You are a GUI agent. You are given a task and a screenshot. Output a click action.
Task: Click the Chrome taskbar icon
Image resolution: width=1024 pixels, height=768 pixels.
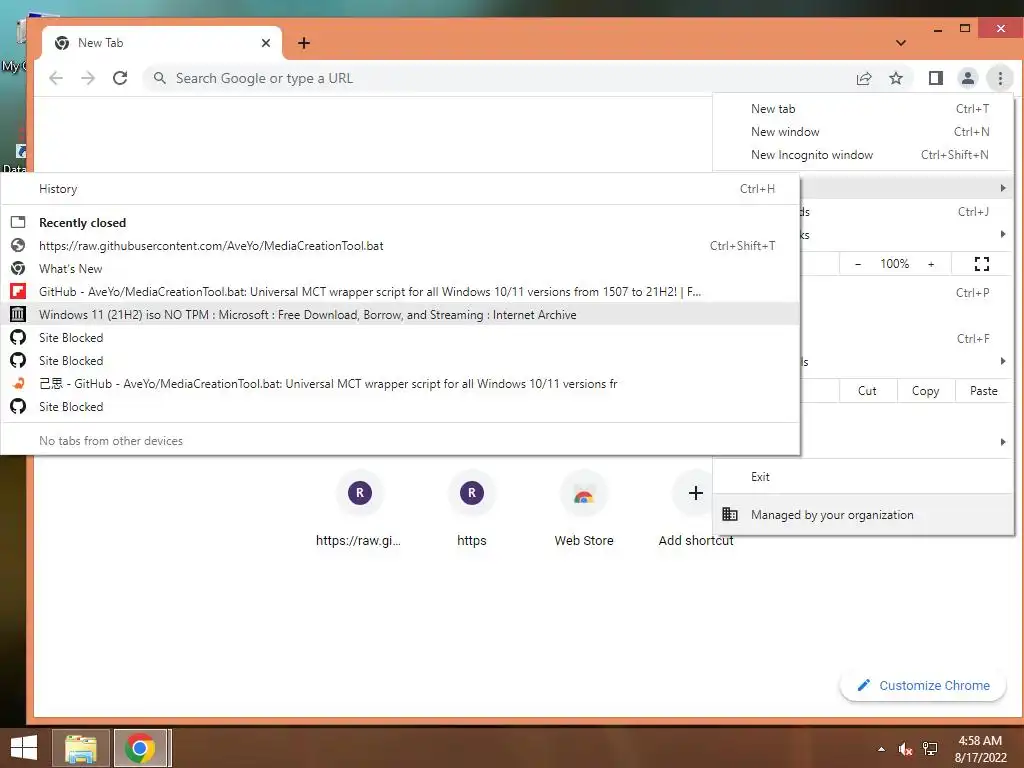tap(141, 748)
